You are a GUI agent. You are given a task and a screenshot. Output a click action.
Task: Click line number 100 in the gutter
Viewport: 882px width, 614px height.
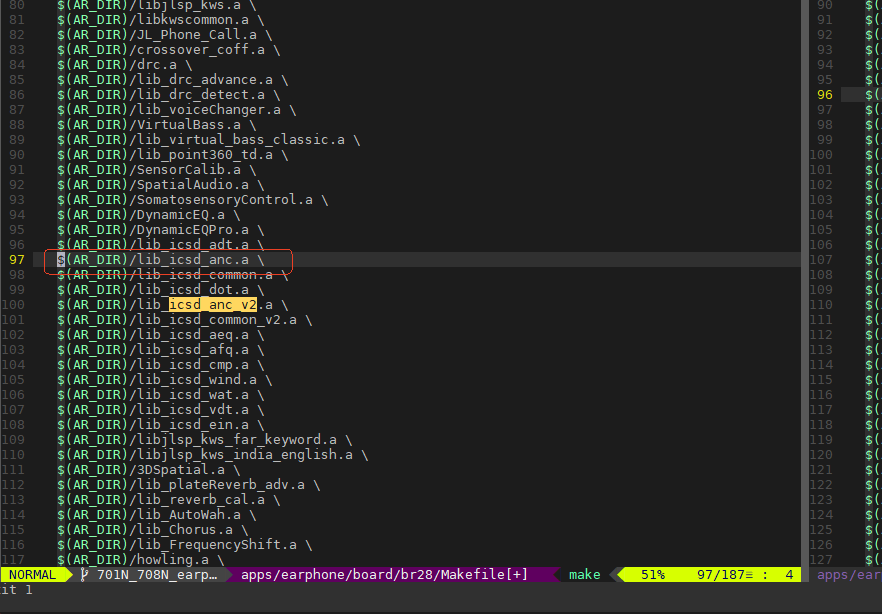click(13, 305)
